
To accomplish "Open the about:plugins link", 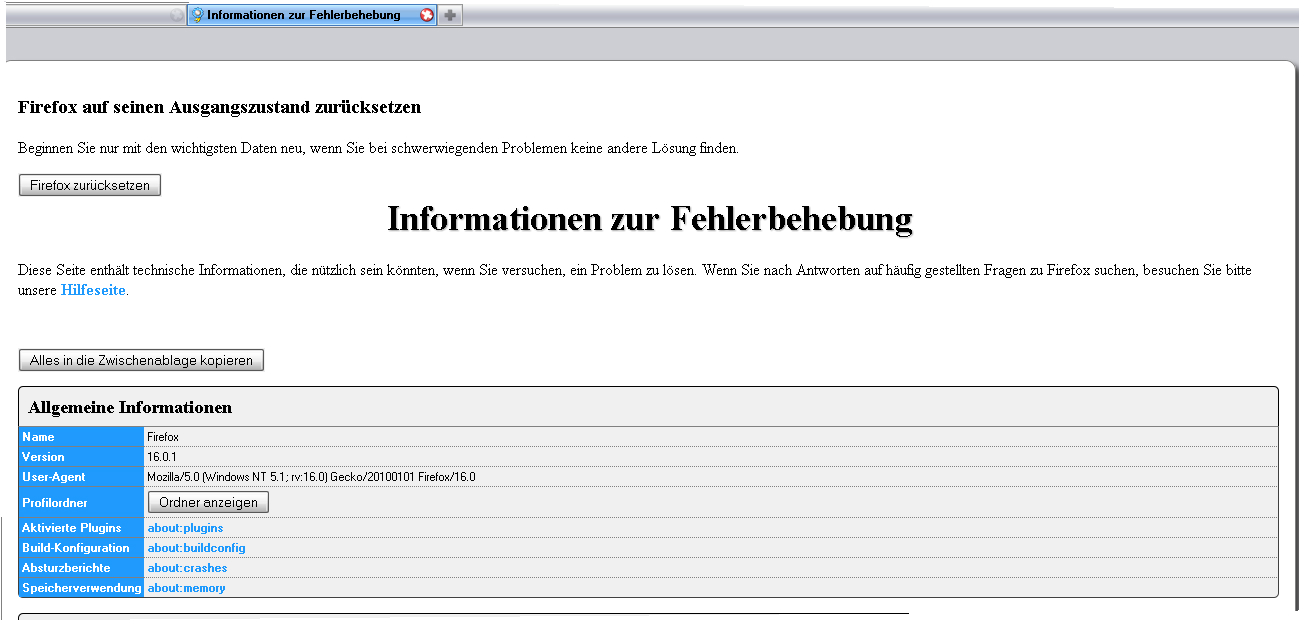I will click(185, 527).
